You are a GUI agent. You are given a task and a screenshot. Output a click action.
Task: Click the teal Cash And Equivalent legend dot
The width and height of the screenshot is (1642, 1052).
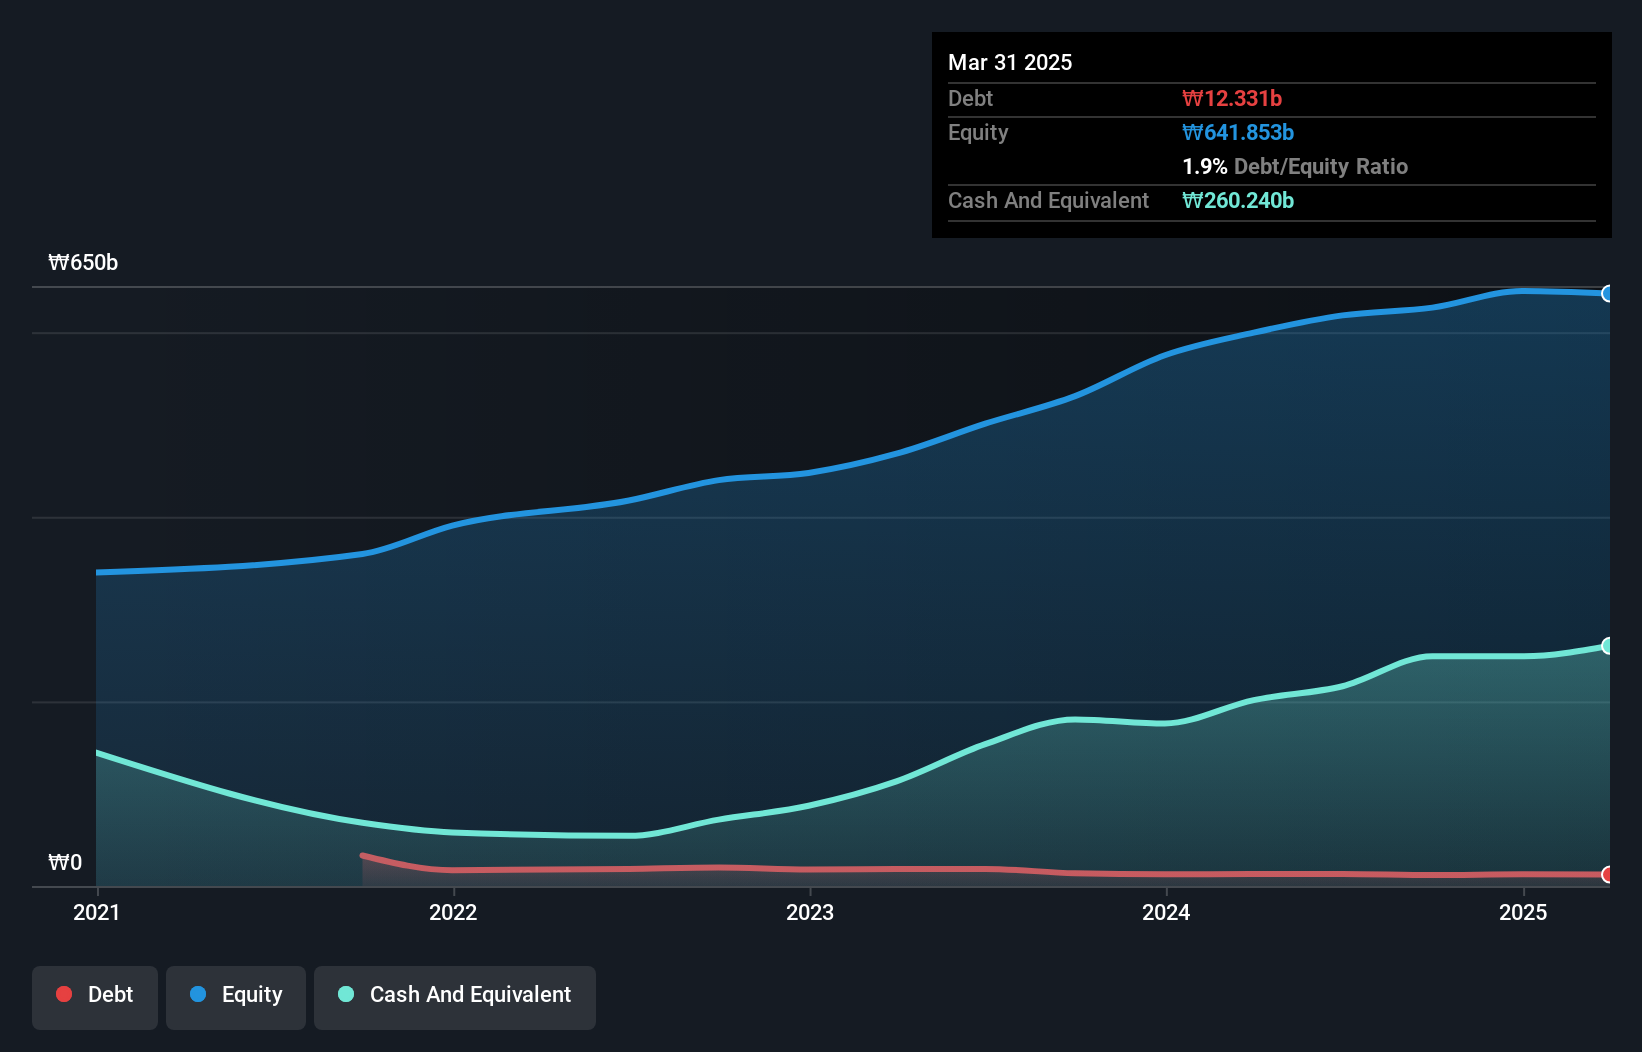pos(346,994)
